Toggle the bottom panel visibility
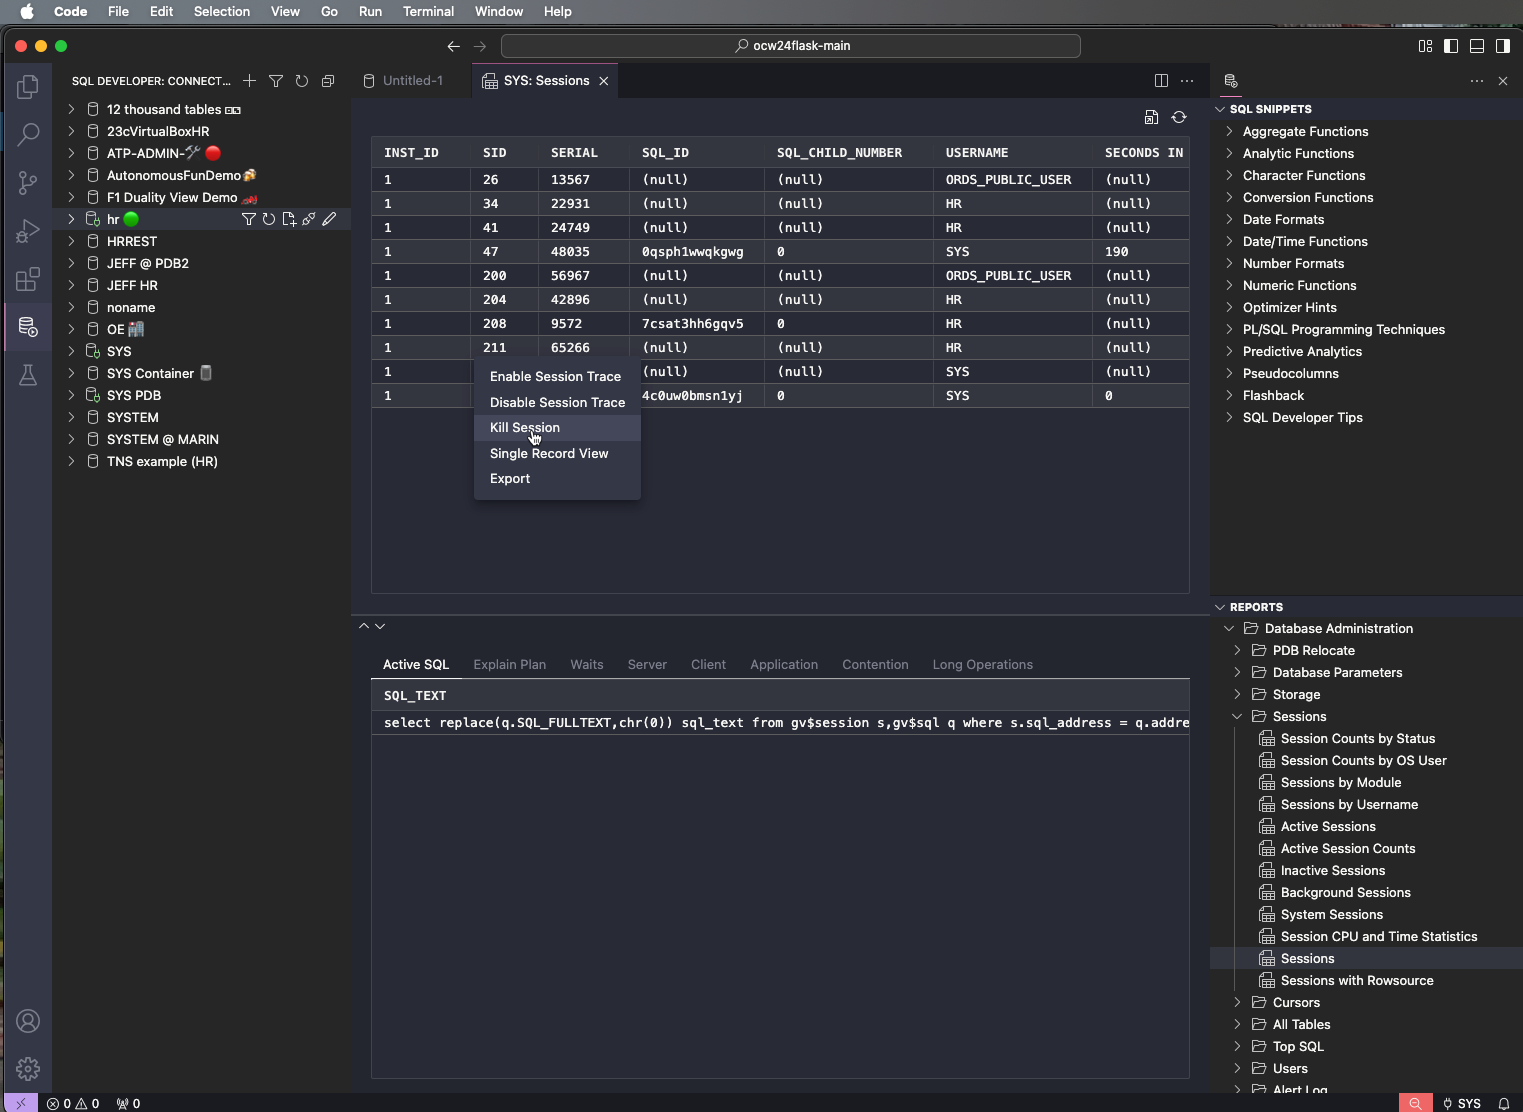Viewport: 1523px width, 1112px height. click(1477, 46)
